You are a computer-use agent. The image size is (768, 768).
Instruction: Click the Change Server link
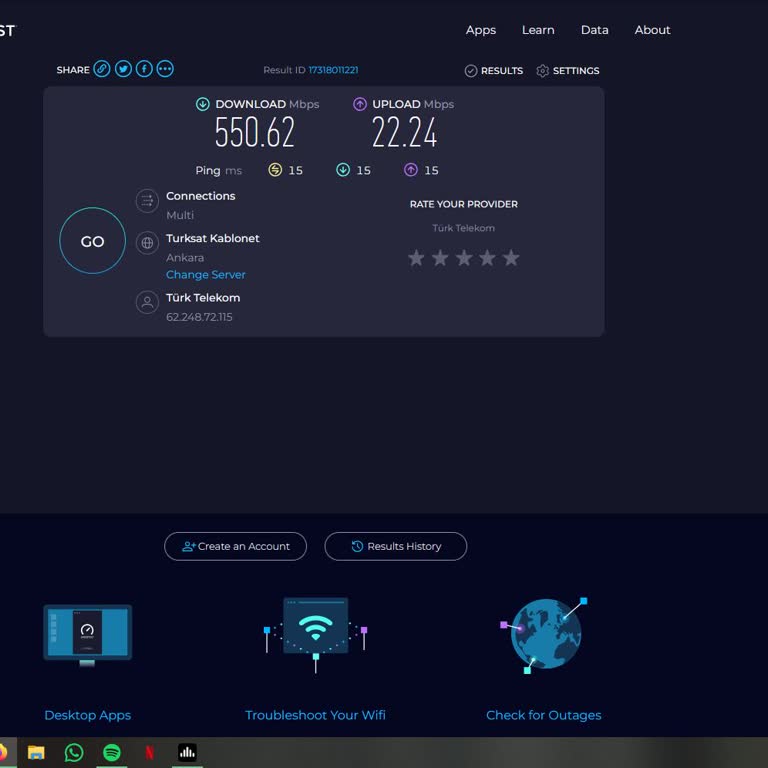tap(206, 275)
